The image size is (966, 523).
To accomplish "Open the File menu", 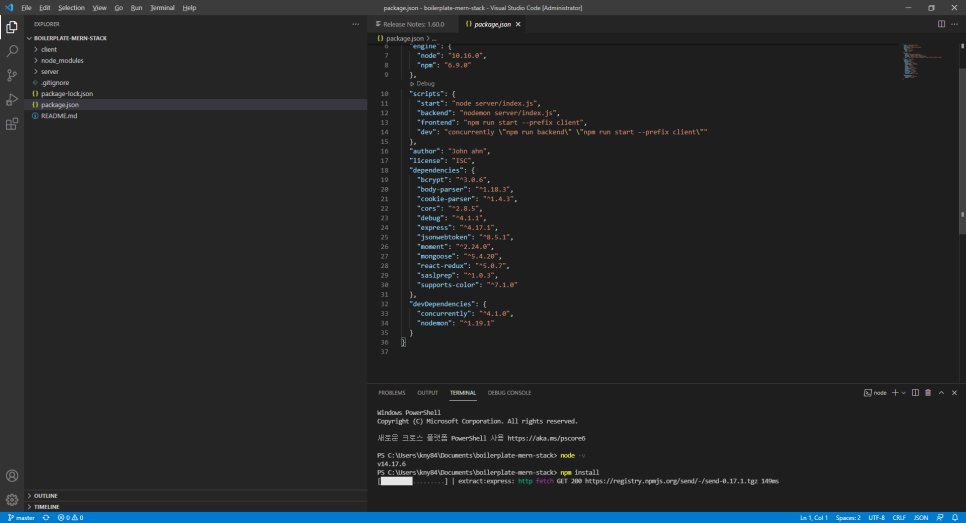I will [26, 8].
